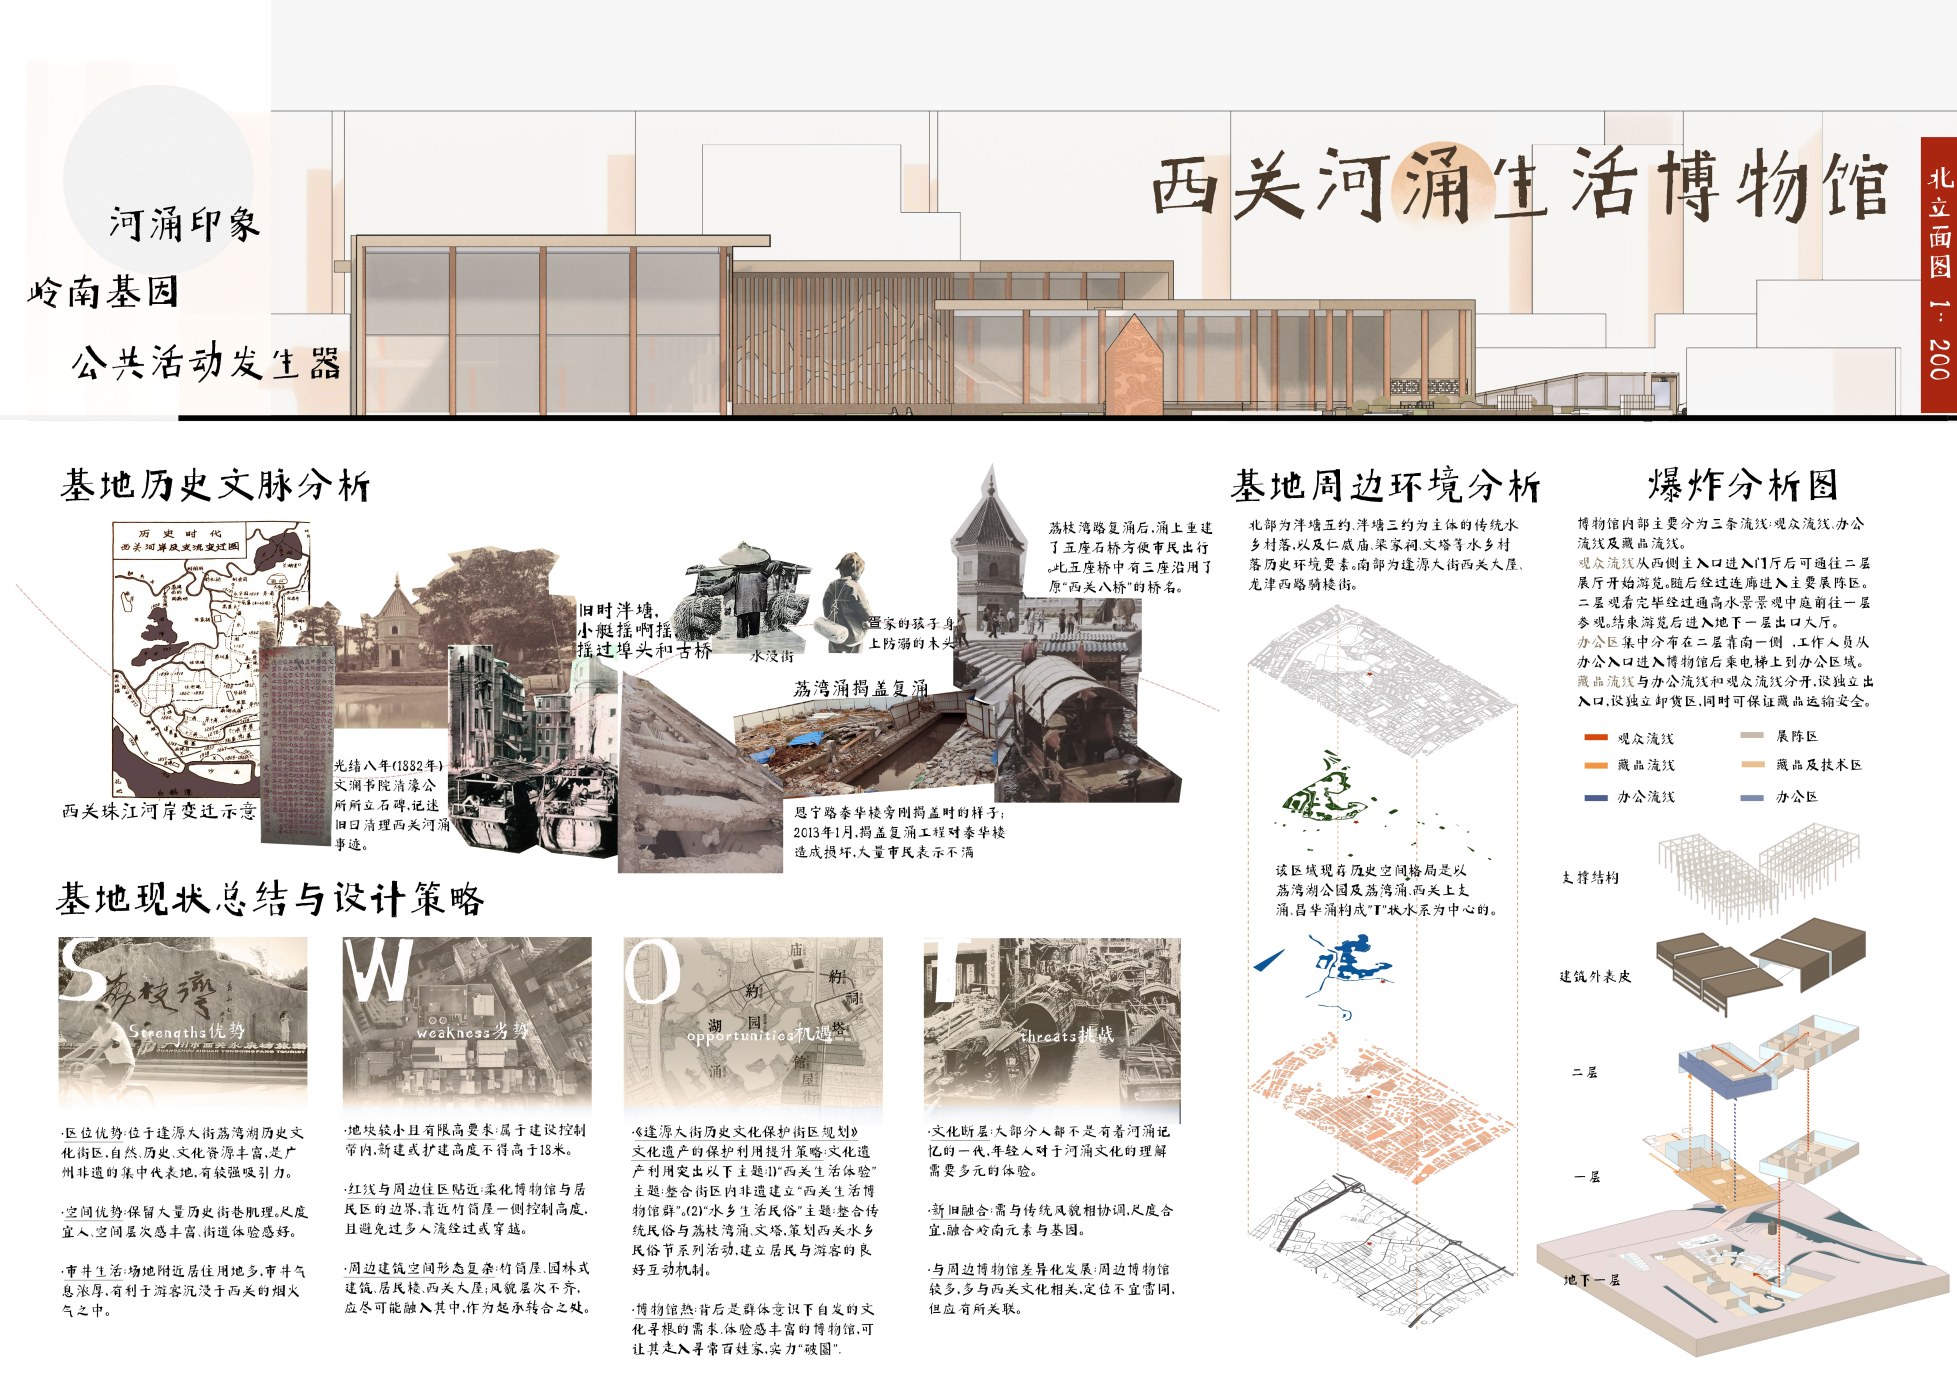Select the 地下一层 floor label
The image size is (1957, 1382).
(1592, 1279)
